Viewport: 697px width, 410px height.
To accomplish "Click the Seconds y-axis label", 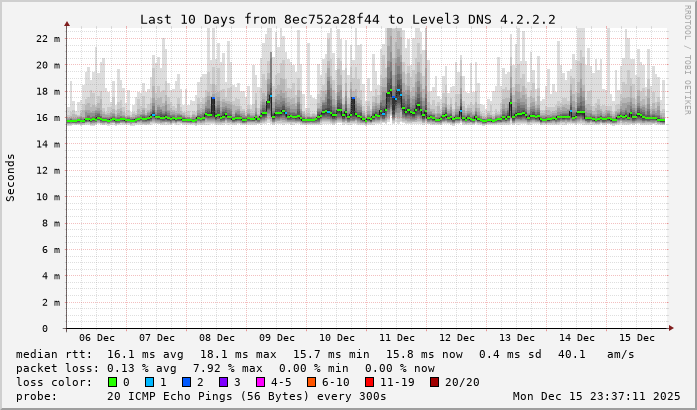I will pos(11,178).
